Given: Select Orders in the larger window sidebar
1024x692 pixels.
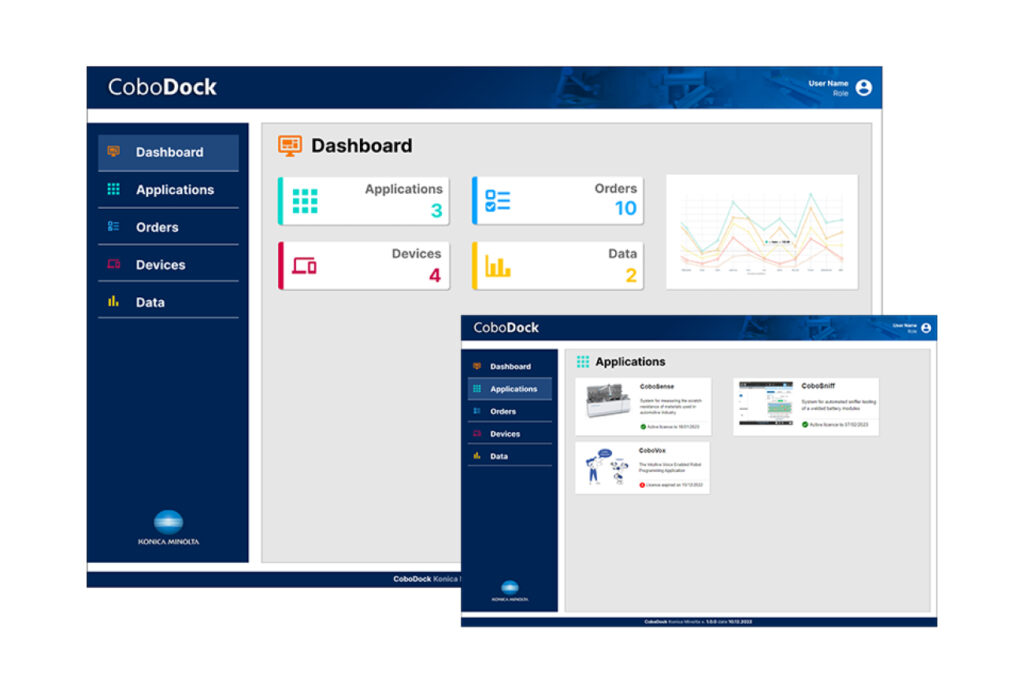Looking at the screenshot, I should (157, 227).
